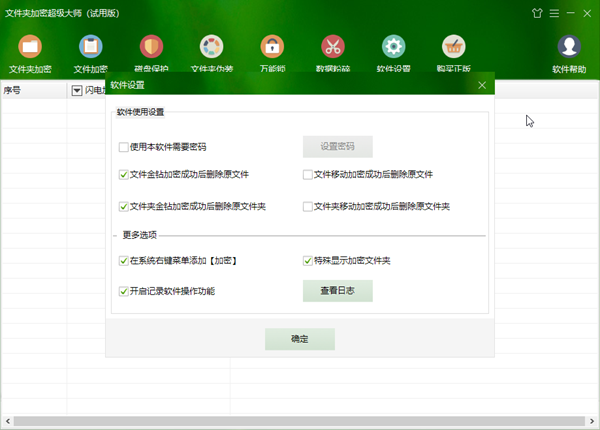Screen dimensions: 600x430
Task: Open the 数据粉碎 data shredder scissors icon
Action: click(332, 47)
